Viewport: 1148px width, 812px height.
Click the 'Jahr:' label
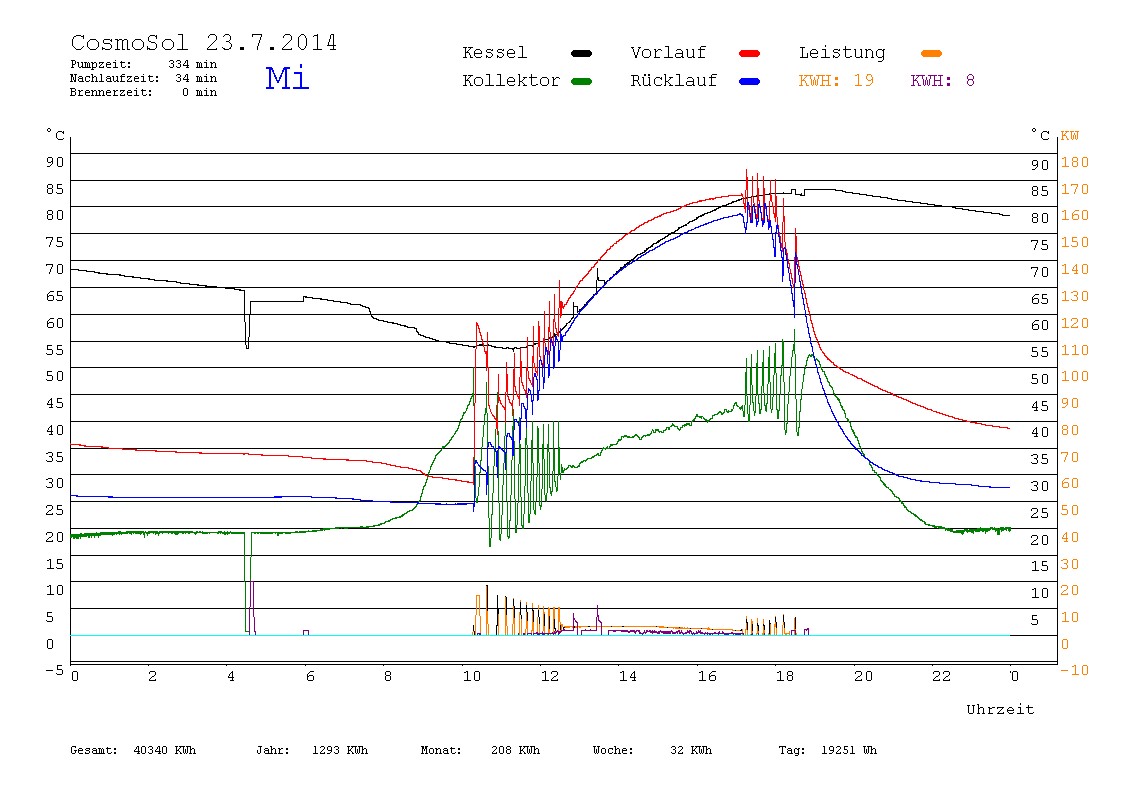[273, 750]
